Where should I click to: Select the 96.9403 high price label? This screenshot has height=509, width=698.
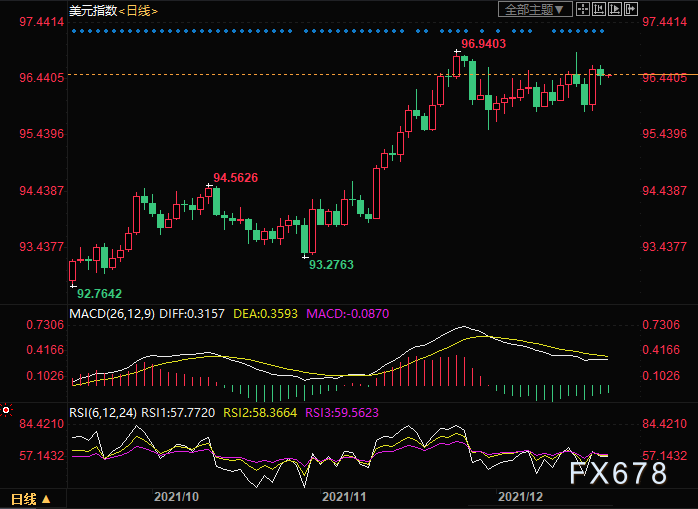tap(483, 44)
